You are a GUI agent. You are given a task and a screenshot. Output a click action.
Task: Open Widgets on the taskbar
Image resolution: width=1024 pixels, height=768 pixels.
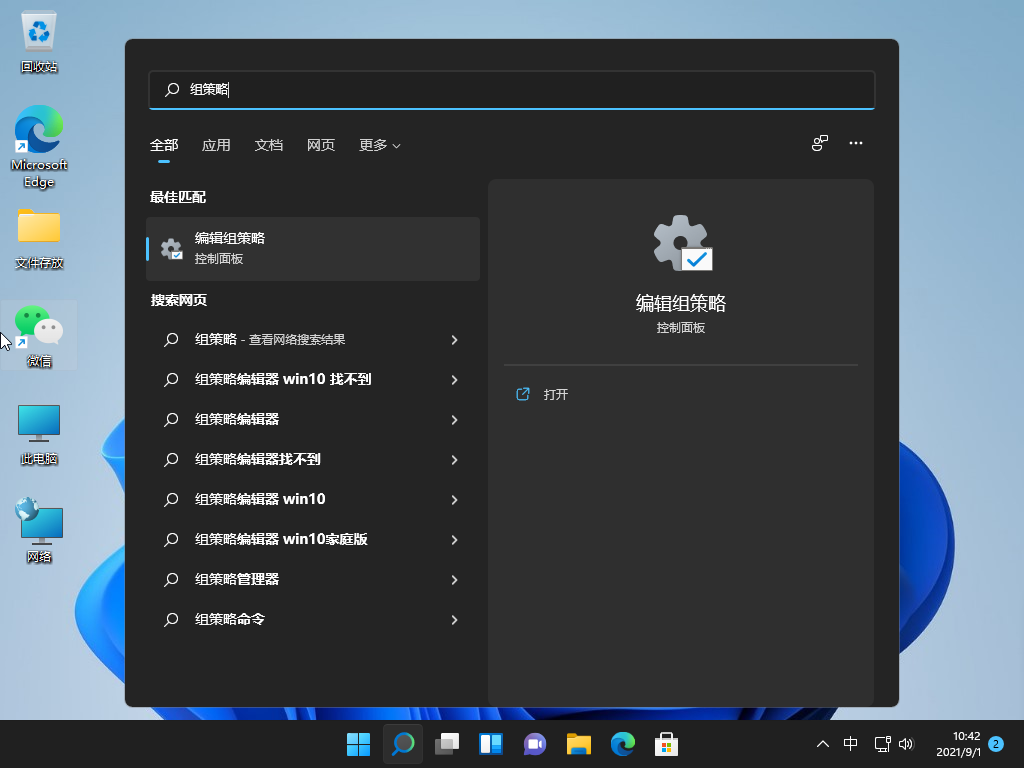pyautogui.click(x=490, y=744)
